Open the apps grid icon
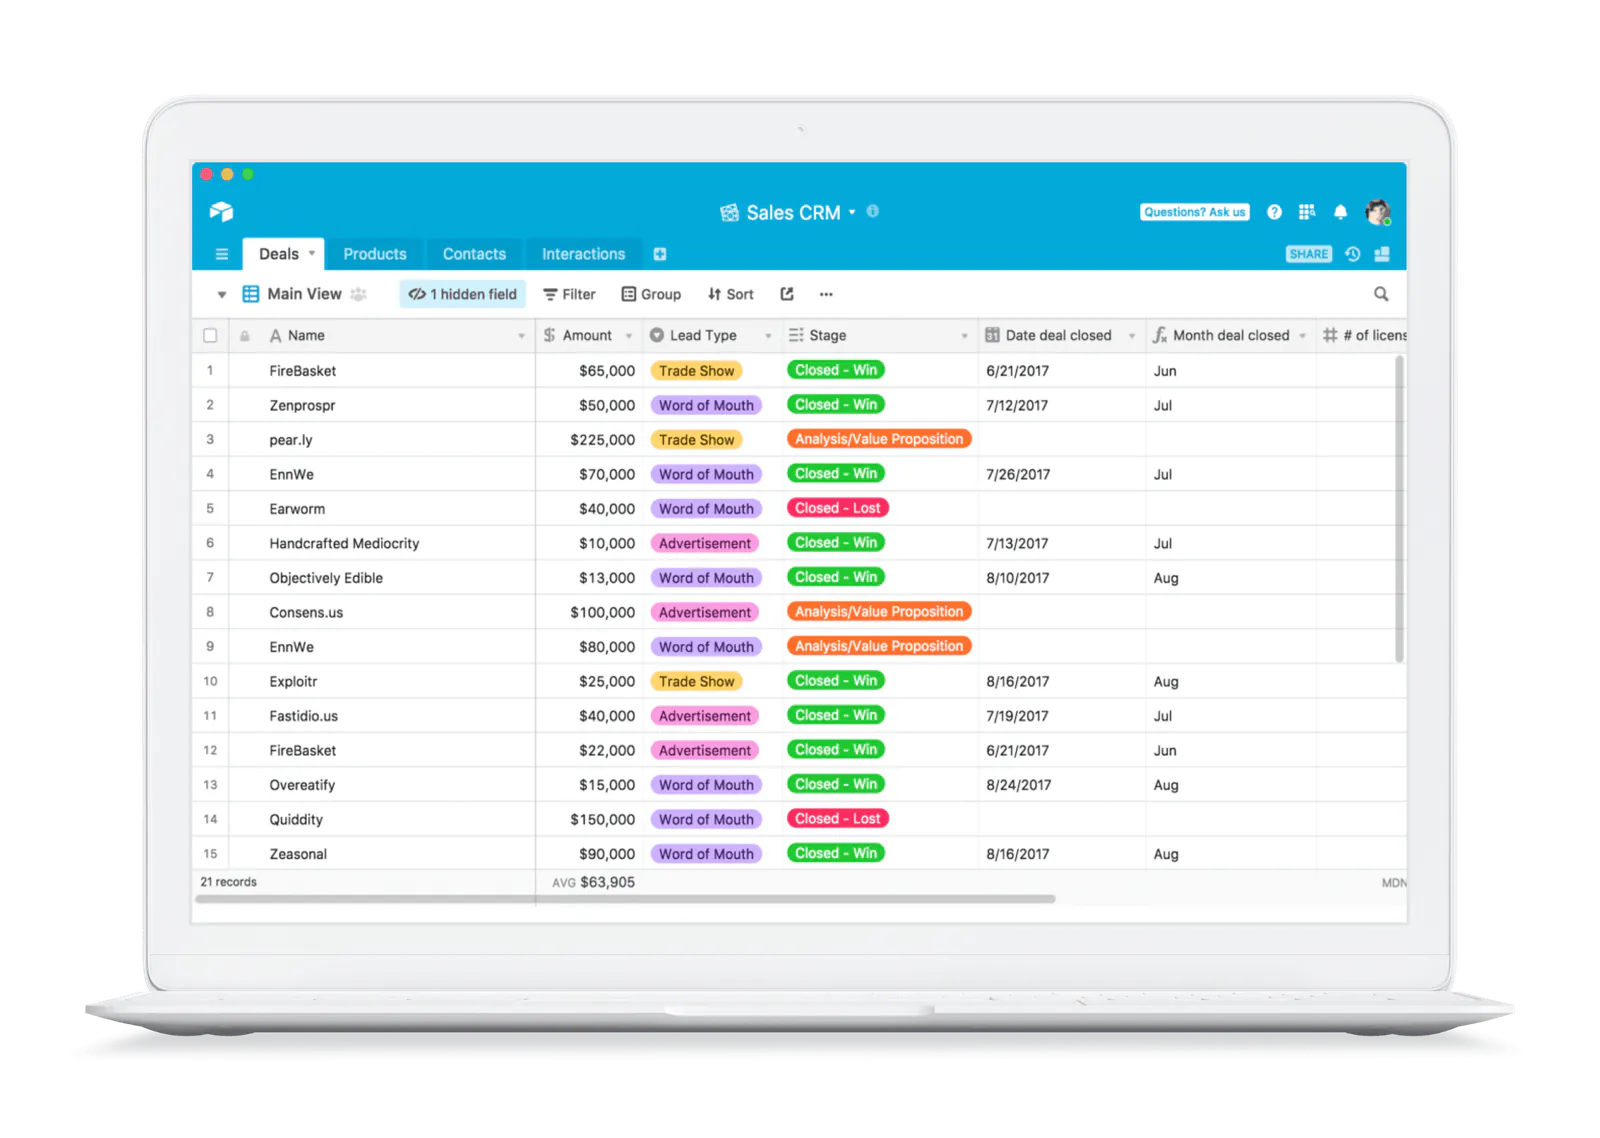This screenshot has height=1138, width=1600. coord(1306,212)
